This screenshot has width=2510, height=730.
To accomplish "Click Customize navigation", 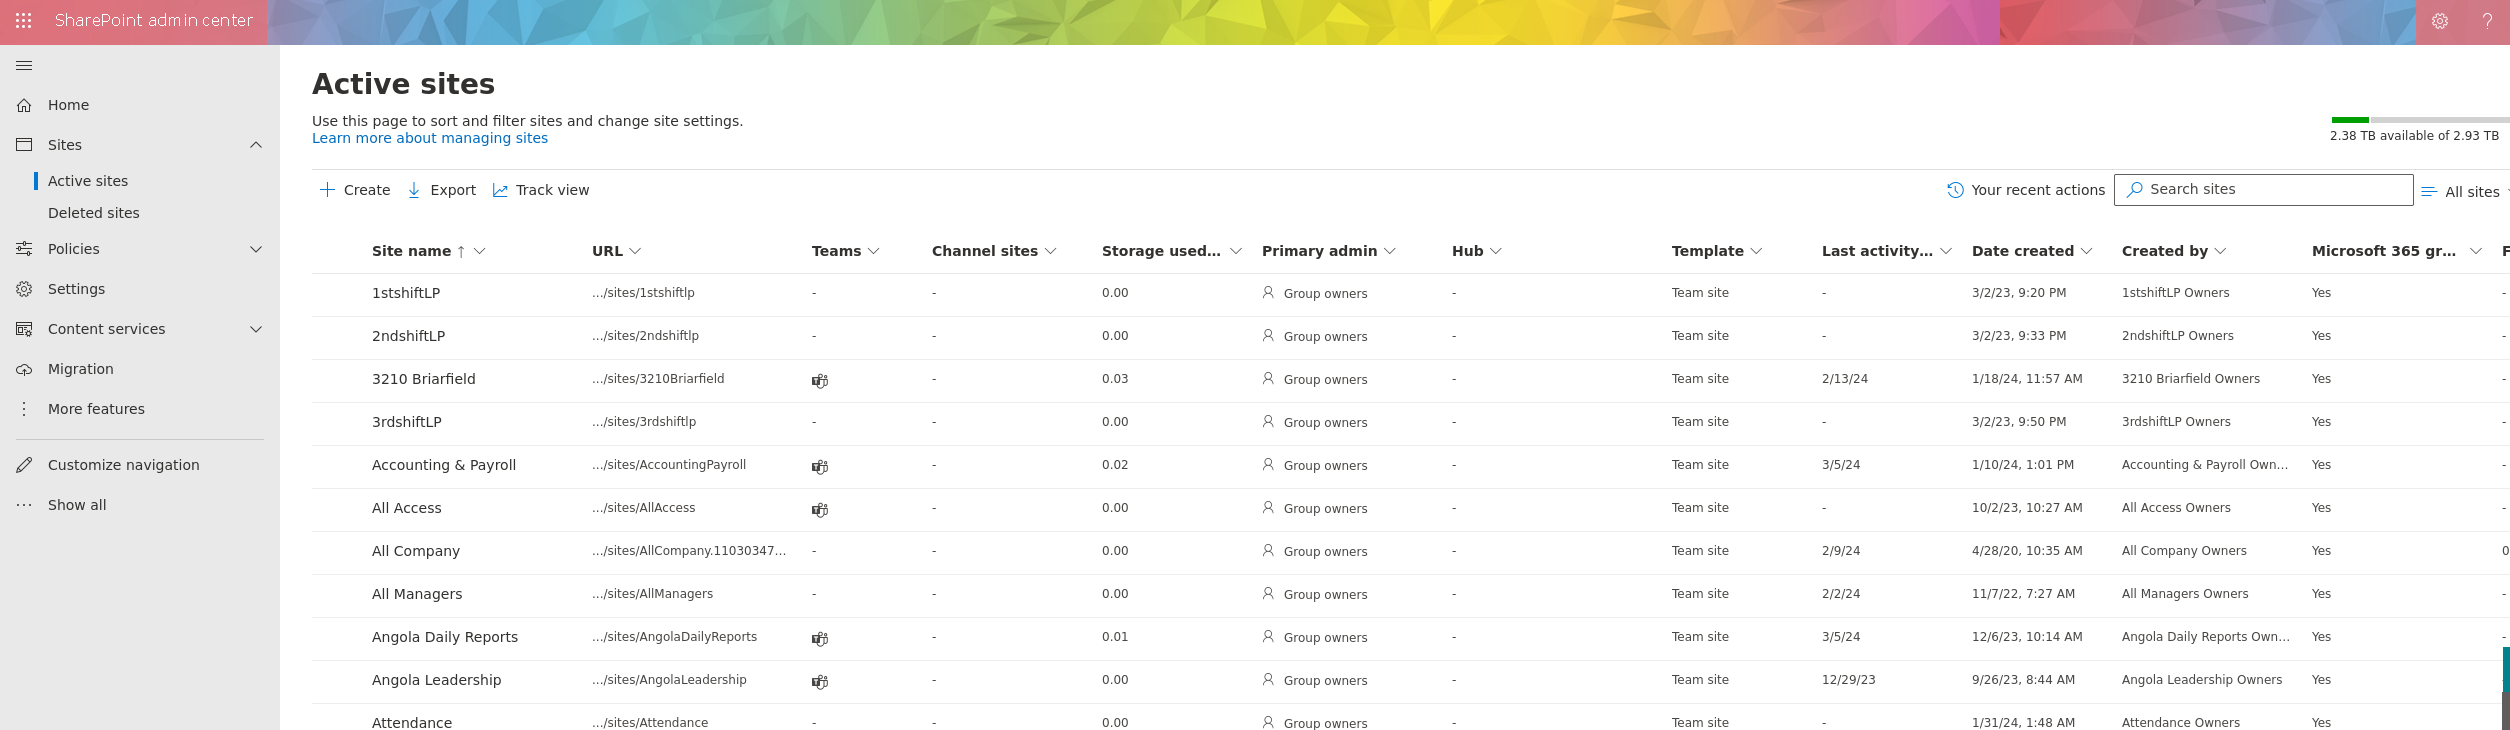I will (124, 465).
